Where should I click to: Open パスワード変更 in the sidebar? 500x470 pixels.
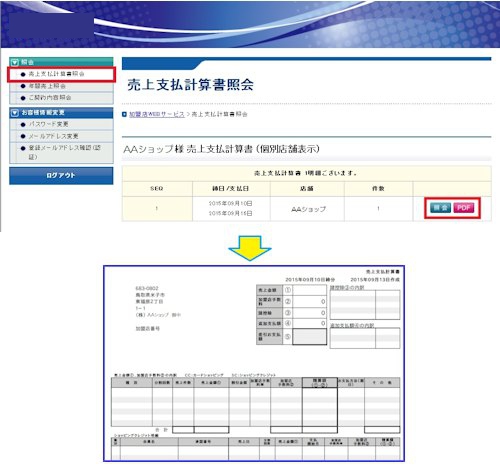pos(48,124)
